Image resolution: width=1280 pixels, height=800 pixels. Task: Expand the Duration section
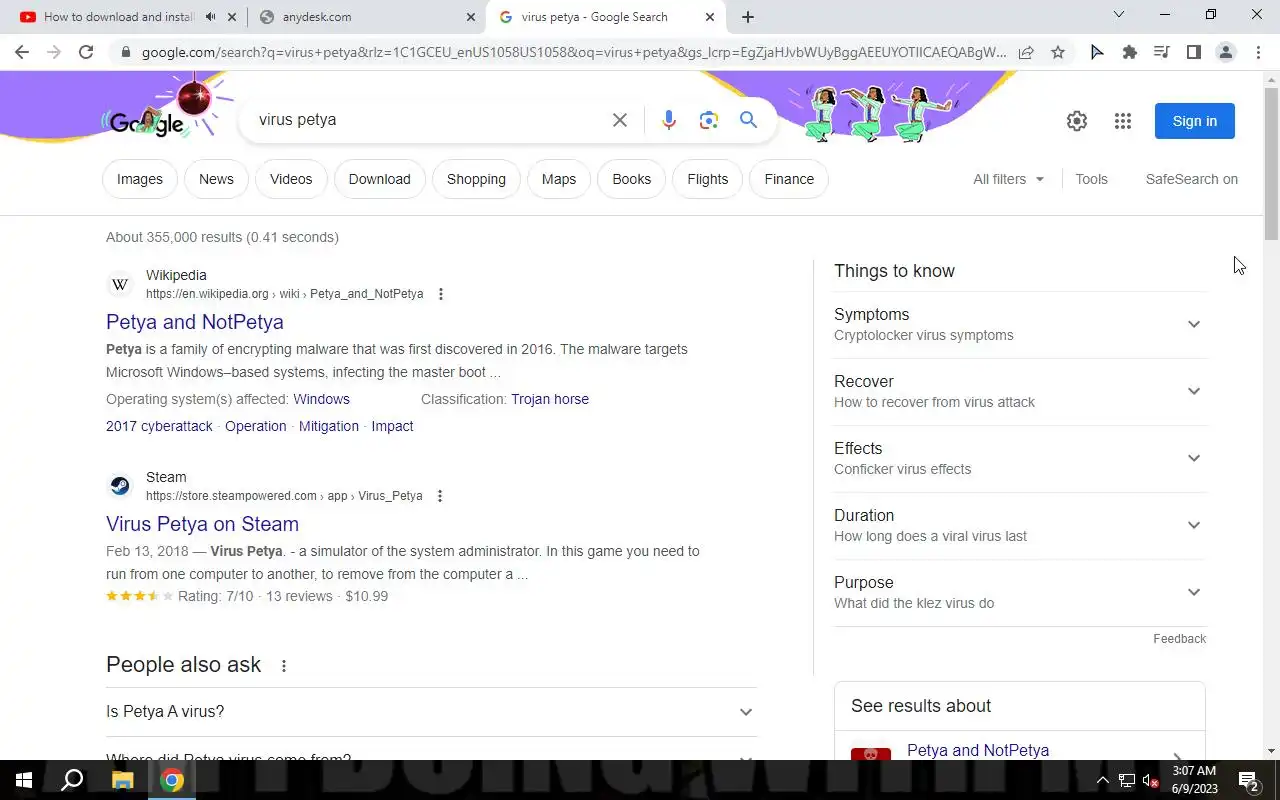click(x=1019, y=525)
